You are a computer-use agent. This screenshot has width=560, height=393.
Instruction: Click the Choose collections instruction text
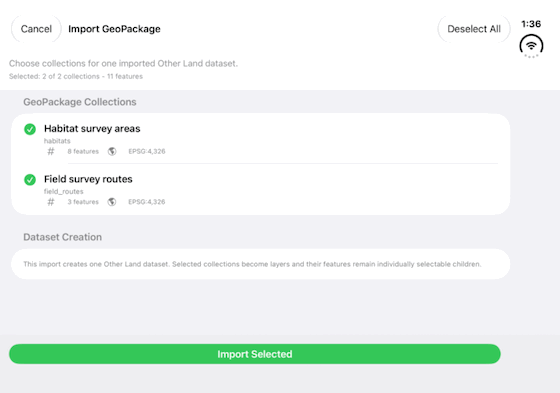pyautogui.click(x=123, y=64)
